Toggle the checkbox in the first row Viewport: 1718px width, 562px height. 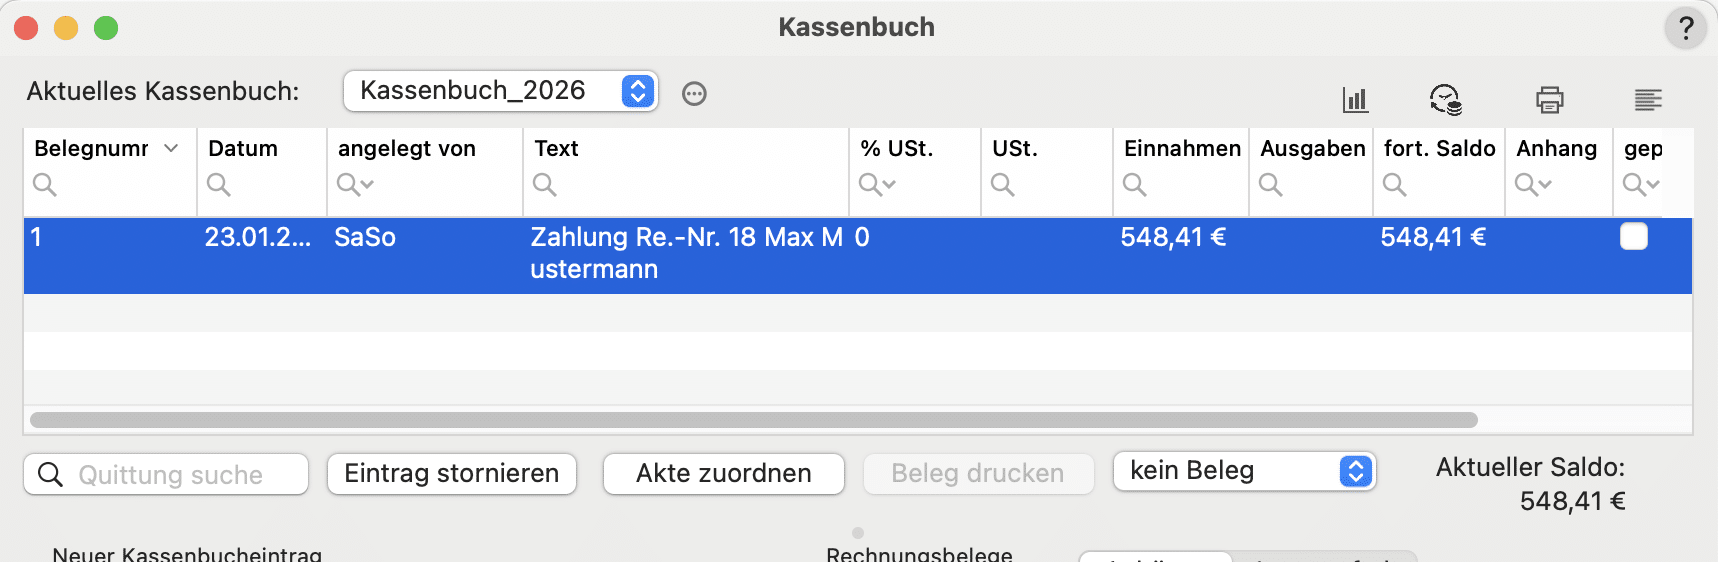[1633, 237]
